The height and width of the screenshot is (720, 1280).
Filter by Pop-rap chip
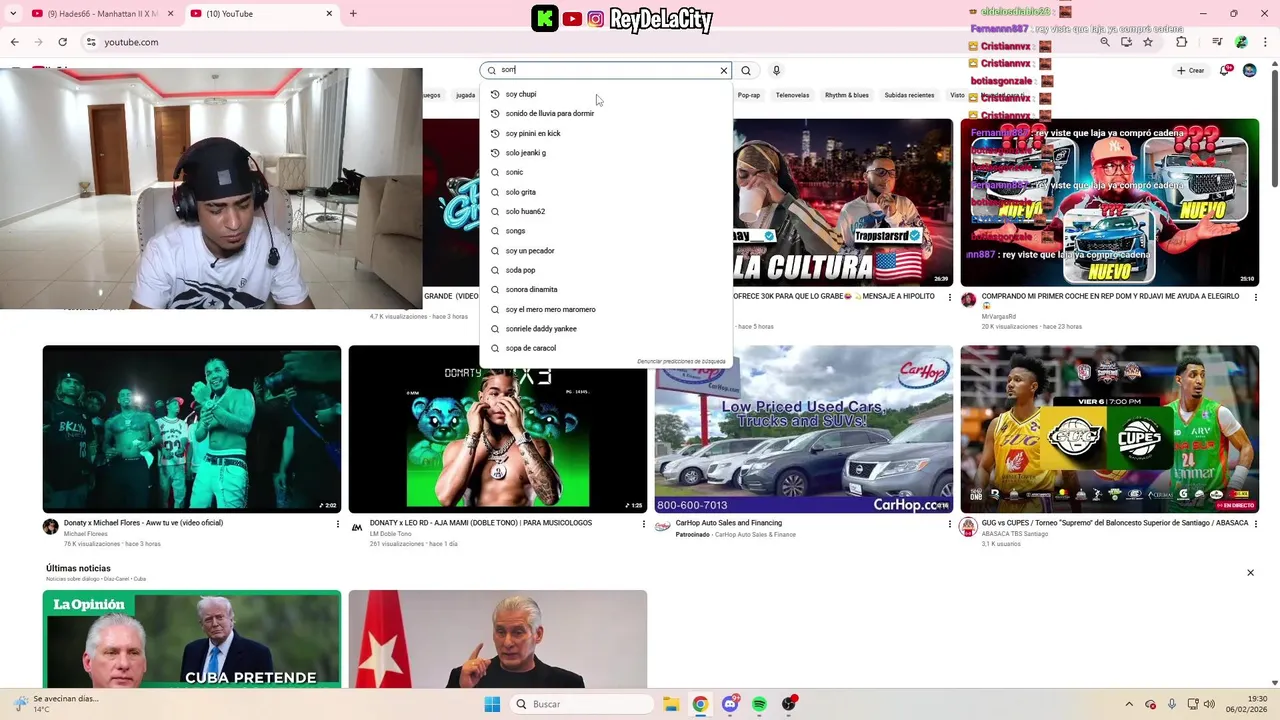(749, 95)
